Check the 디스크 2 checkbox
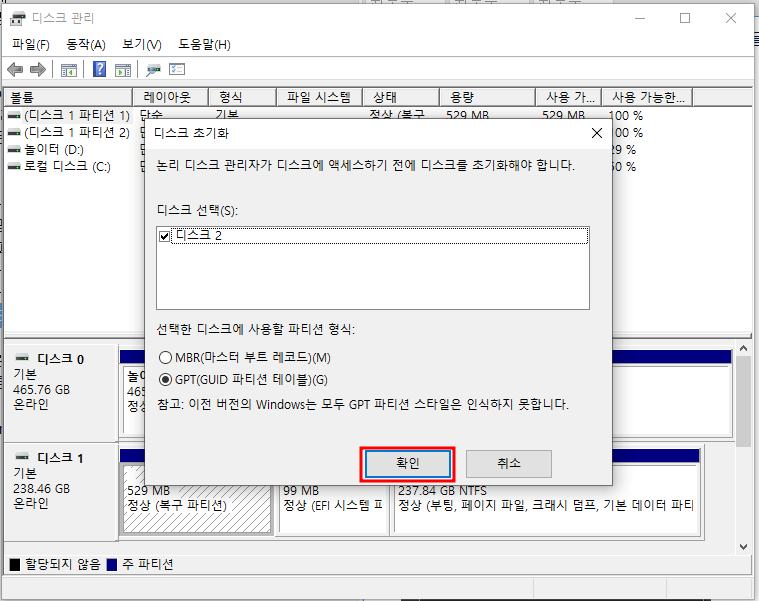The image size is (759, 601). [x=165, y=236]
